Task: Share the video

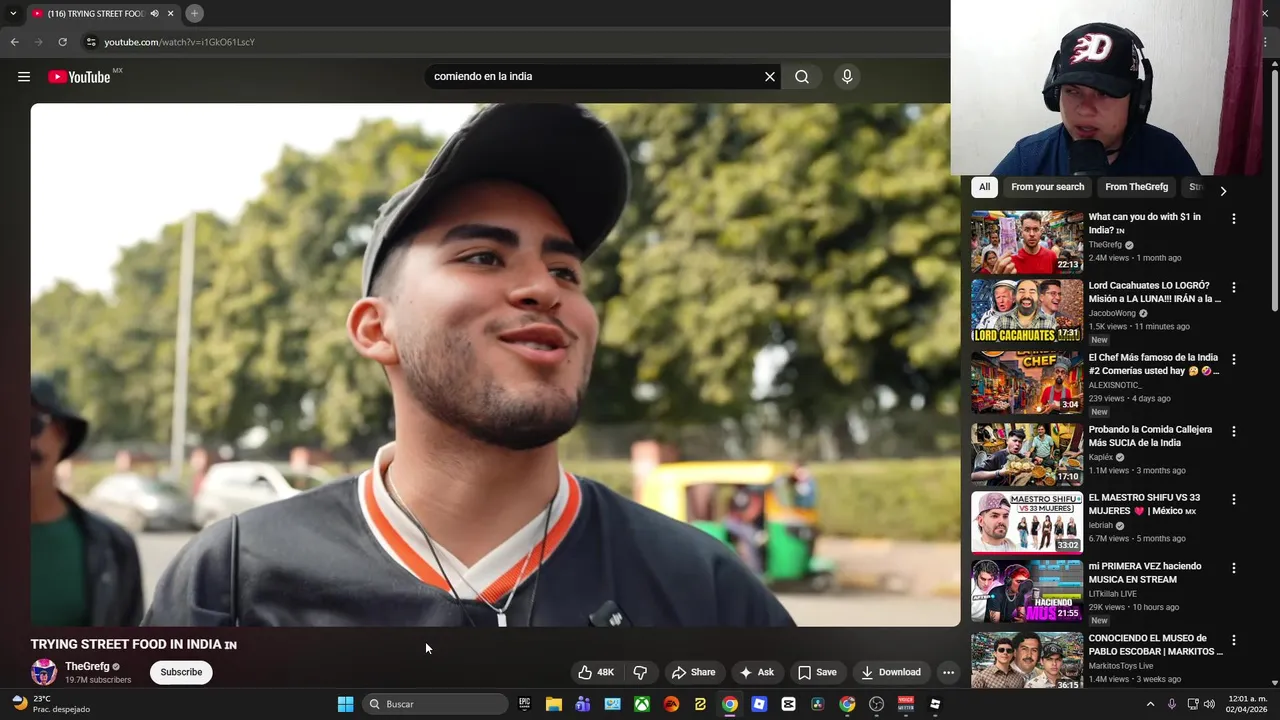Action: [x=693, y=672]
